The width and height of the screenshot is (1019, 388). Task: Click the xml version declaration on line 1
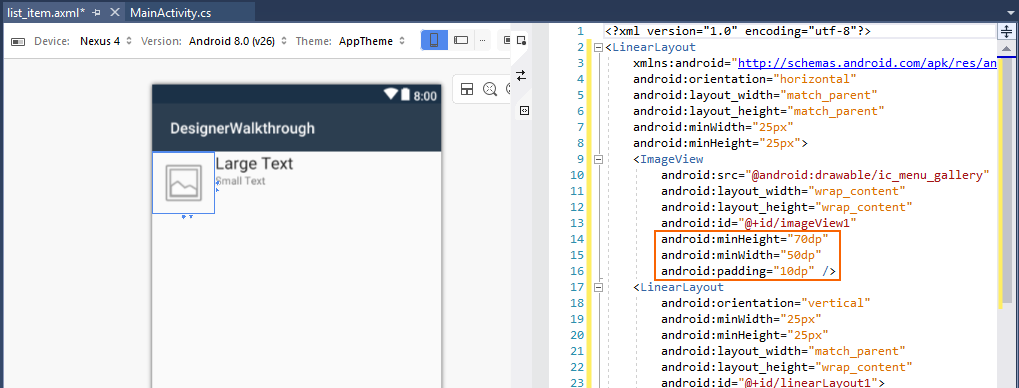[x=738, y=31]
